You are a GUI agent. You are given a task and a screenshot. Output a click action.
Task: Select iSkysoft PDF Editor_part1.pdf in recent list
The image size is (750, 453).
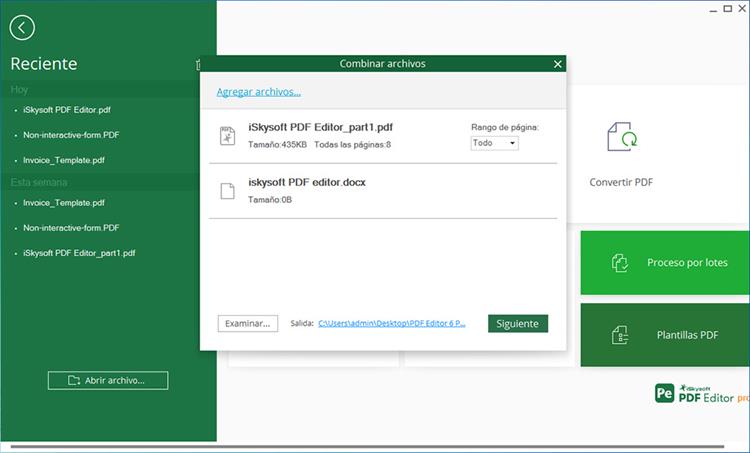[x=79, y=253]
